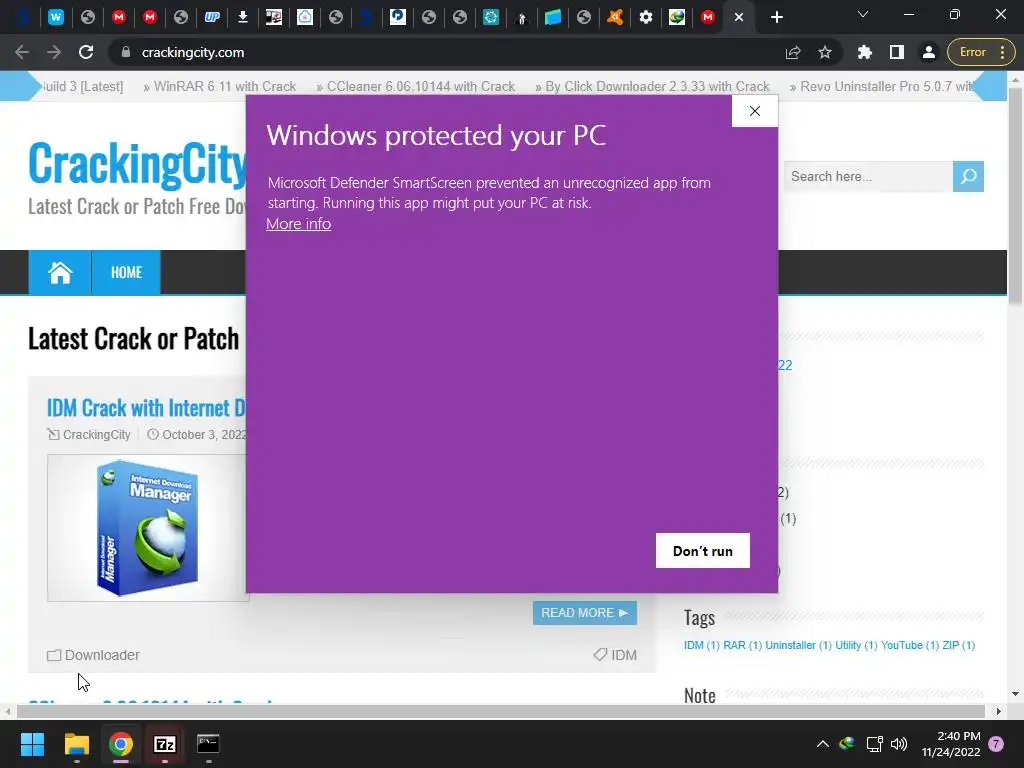Click the "Don't run" button
This screenshot has width=1024, height=768.
[x=703, y=551]
